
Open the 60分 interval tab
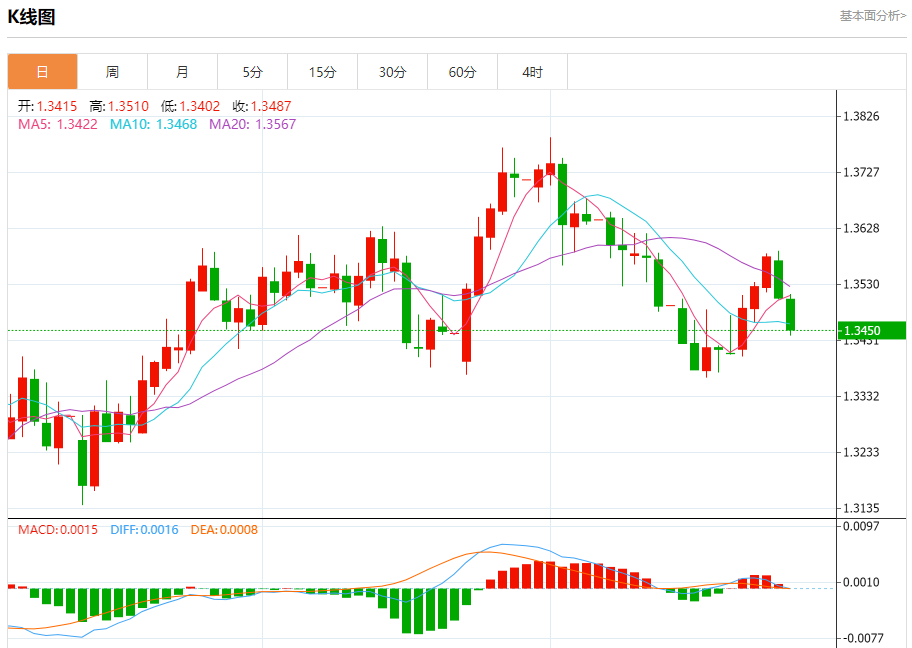point(462,72)
